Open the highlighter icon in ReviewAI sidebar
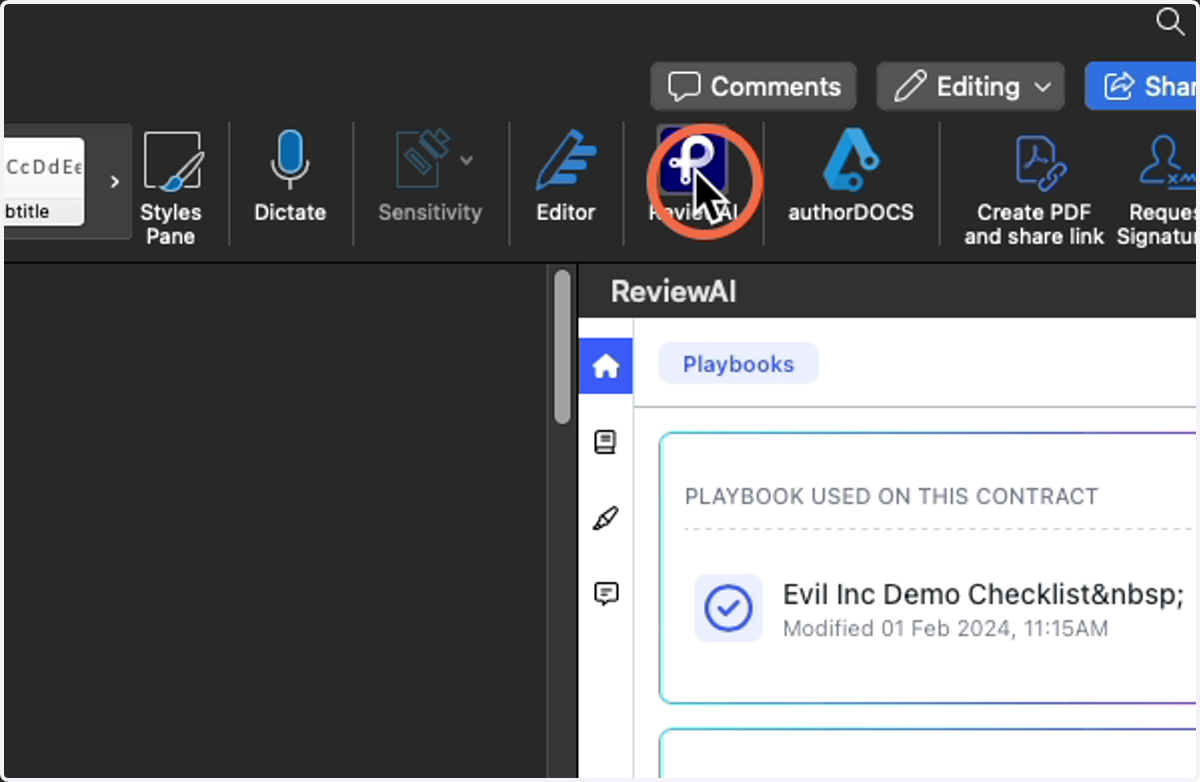 pos(606,518)
